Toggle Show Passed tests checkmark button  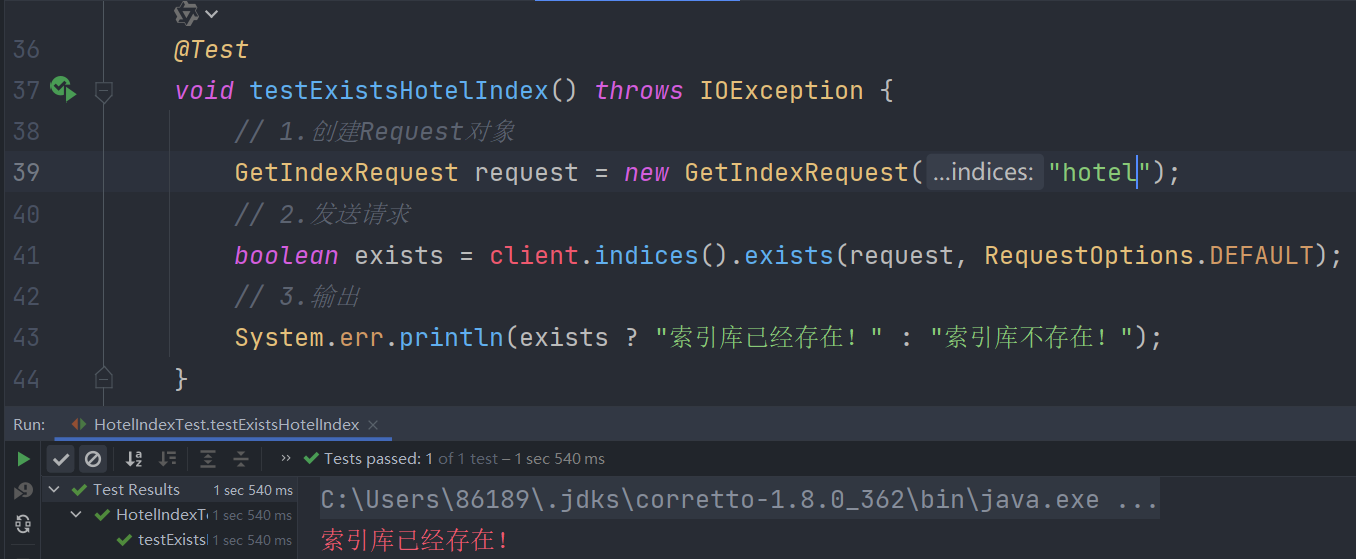point(61,459)
